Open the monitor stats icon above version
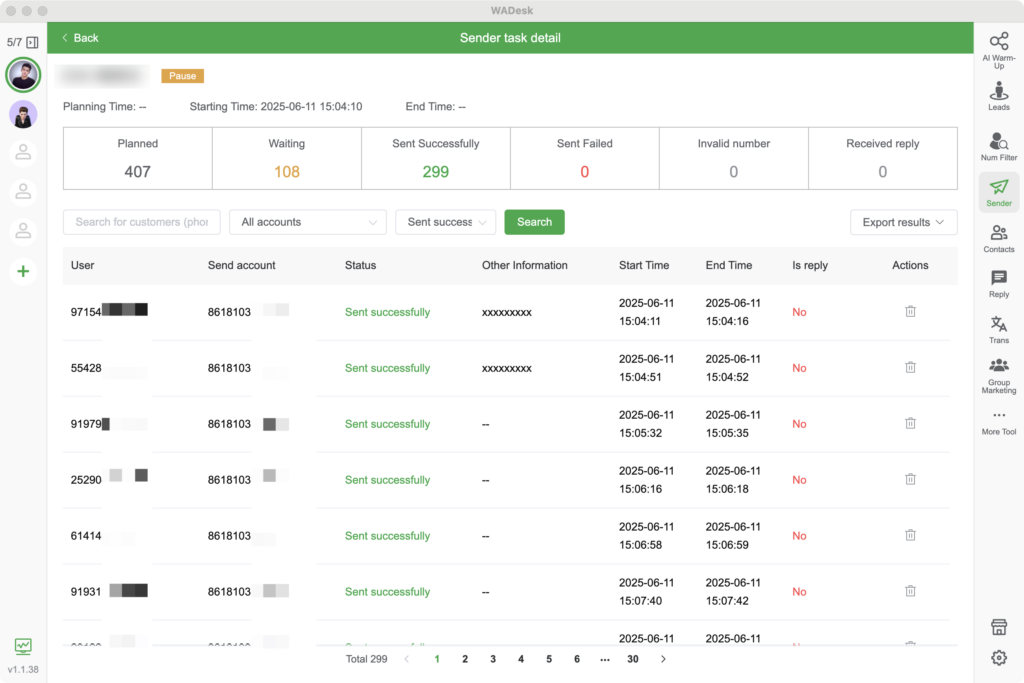Viewport: 1024px width, 683px height. tap(23, 646)
